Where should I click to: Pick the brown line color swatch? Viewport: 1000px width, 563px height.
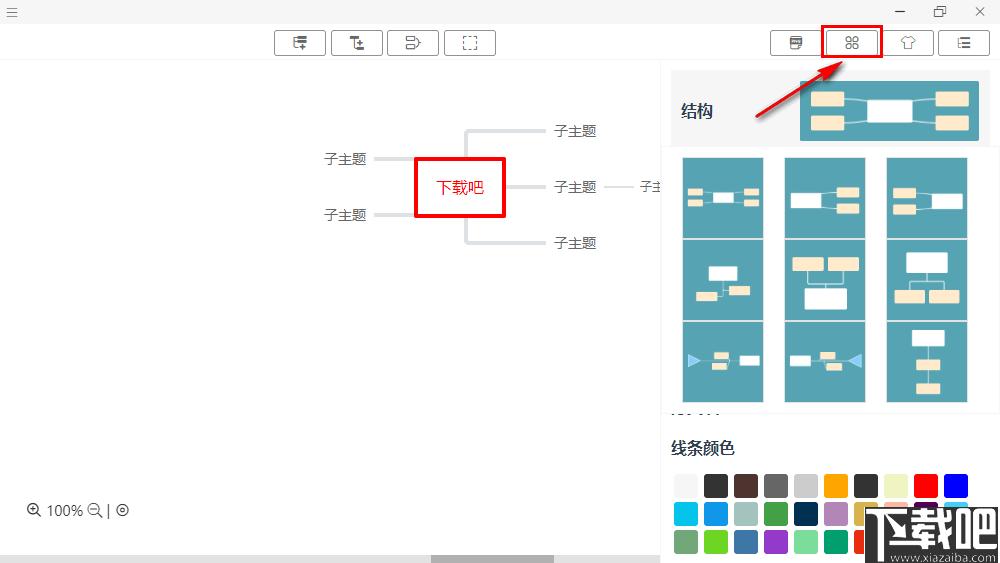click(746, 486)
